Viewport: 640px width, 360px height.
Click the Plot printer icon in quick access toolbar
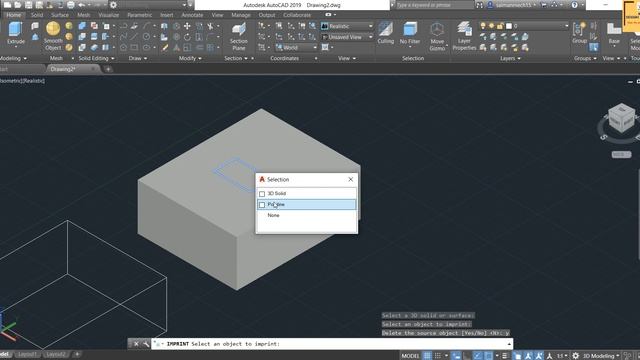pyautogui.click(x=71, y=5)
